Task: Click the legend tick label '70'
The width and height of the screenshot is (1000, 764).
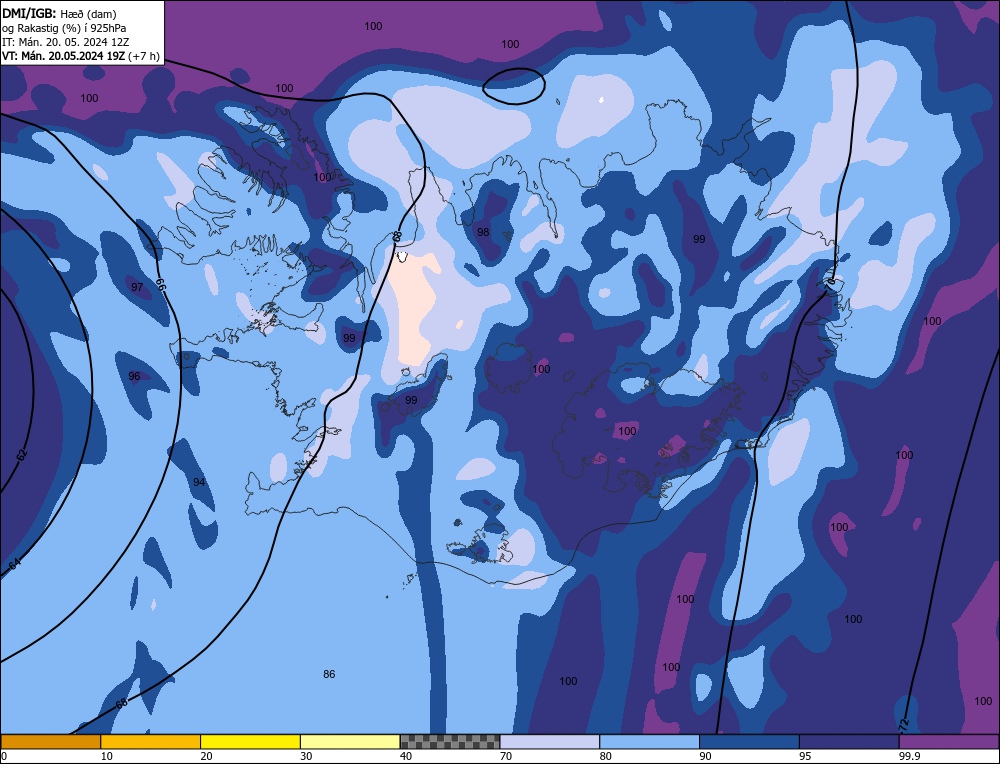Action: tap(506, 756)
